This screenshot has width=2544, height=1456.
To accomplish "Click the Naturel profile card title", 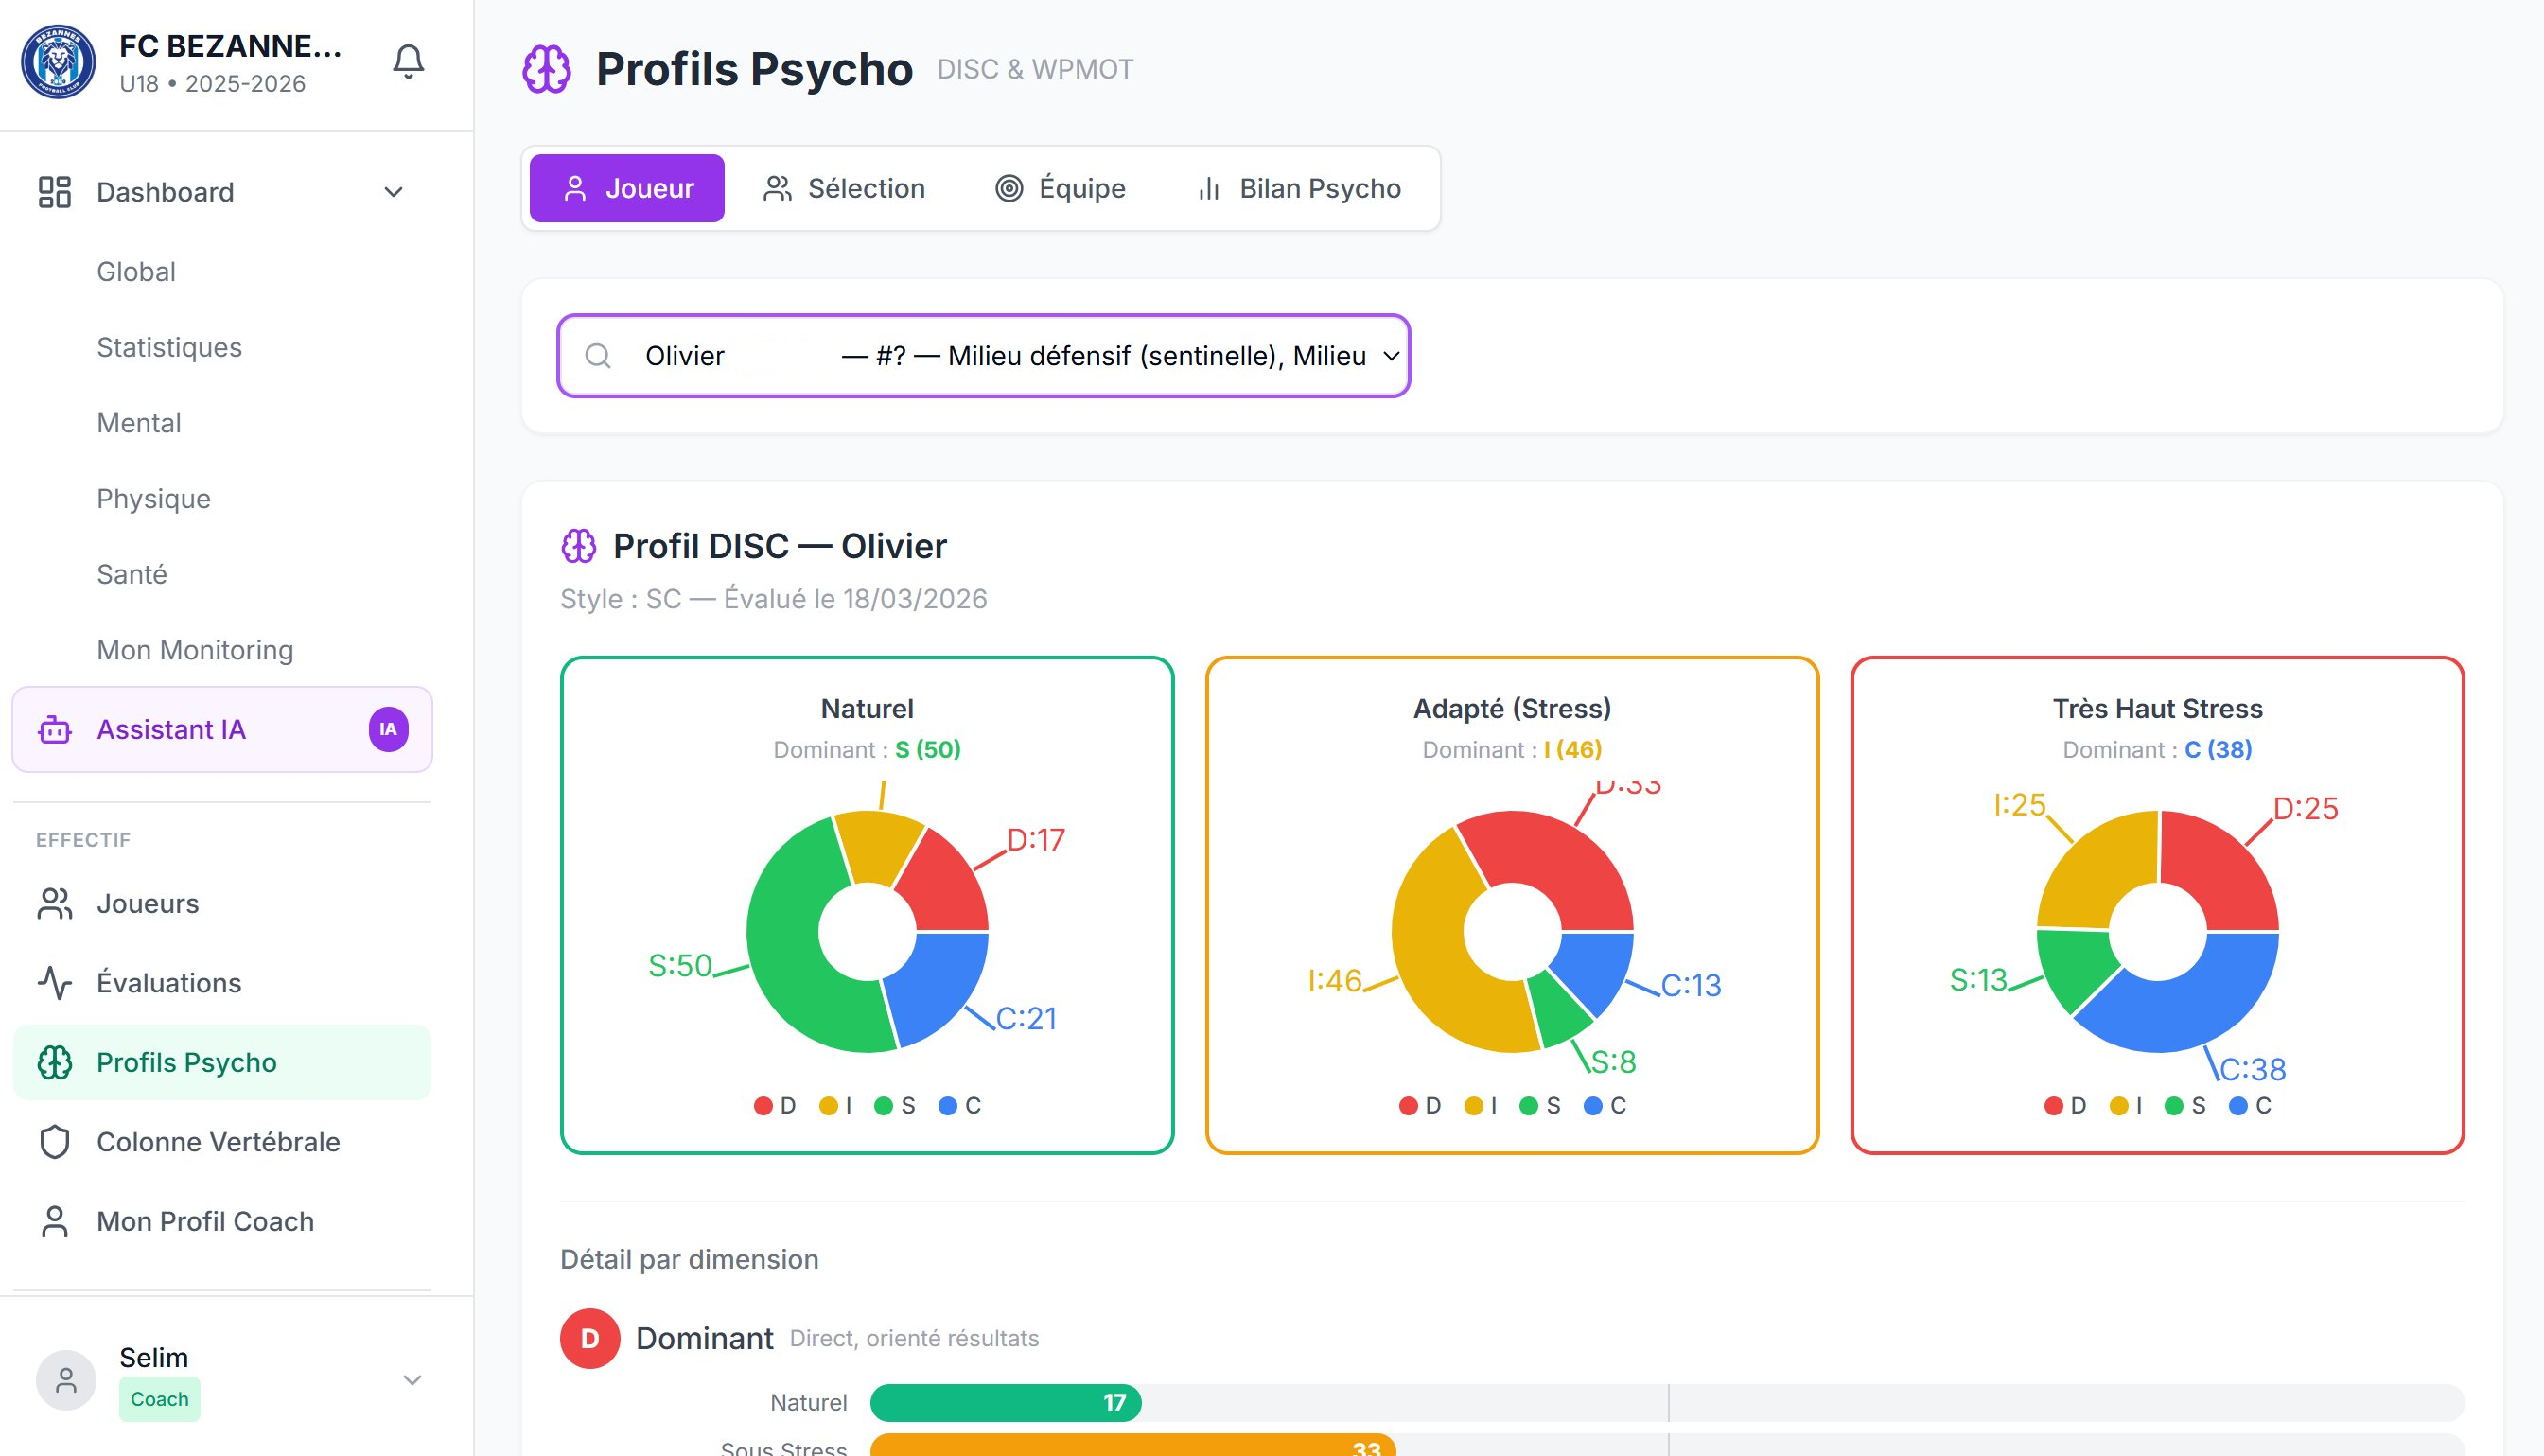I will (867, 709).
